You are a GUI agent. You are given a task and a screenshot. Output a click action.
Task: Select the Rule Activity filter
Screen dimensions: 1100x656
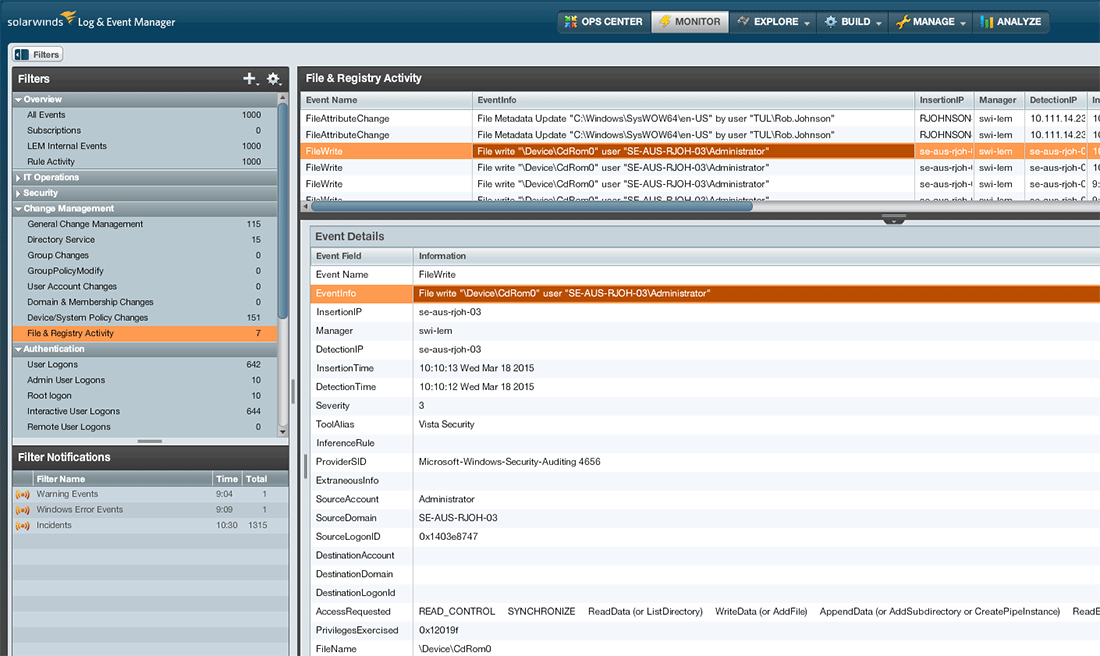pos(145,161)
